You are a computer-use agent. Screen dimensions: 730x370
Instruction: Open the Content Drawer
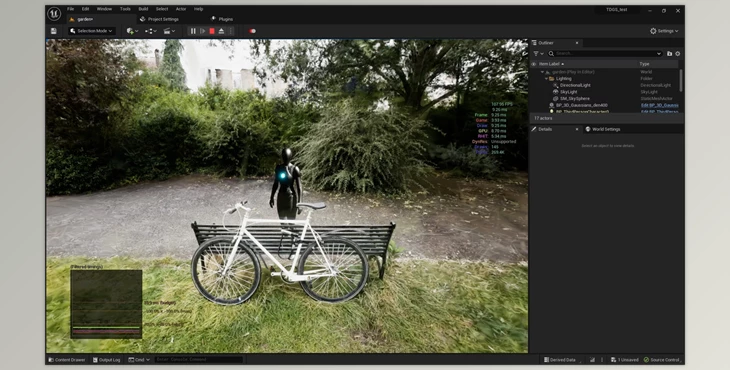coord(67,360)
